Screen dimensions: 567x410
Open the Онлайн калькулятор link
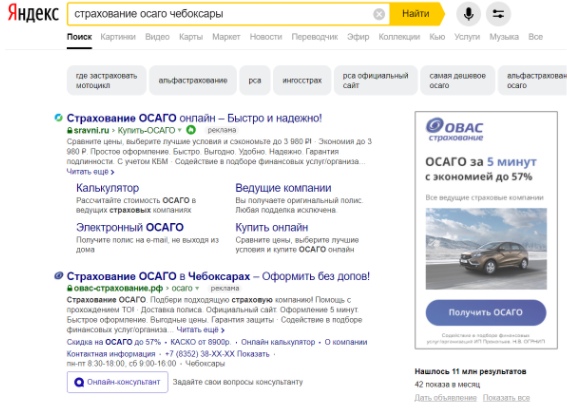coord(278,342)
